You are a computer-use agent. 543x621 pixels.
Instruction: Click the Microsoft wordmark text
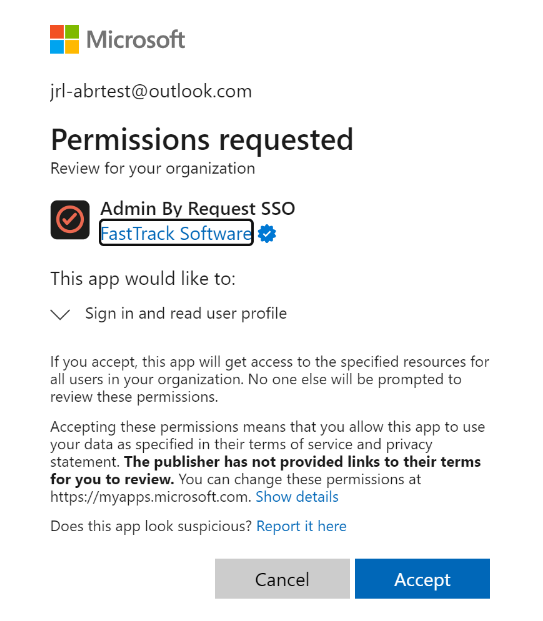coord(136,40)
